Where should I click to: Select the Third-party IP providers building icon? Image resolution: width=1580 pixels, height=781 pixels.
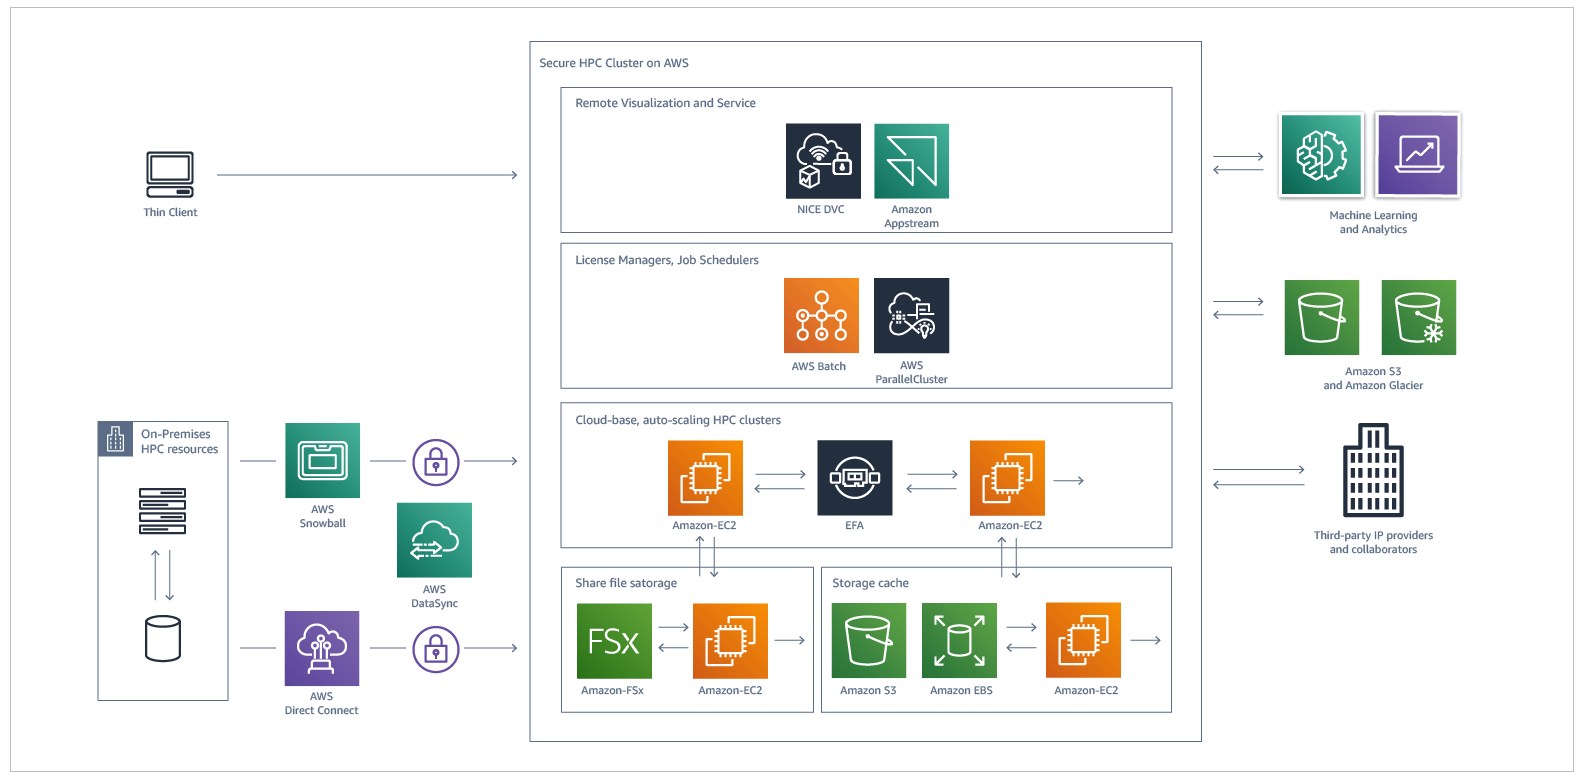point(1373,469)
